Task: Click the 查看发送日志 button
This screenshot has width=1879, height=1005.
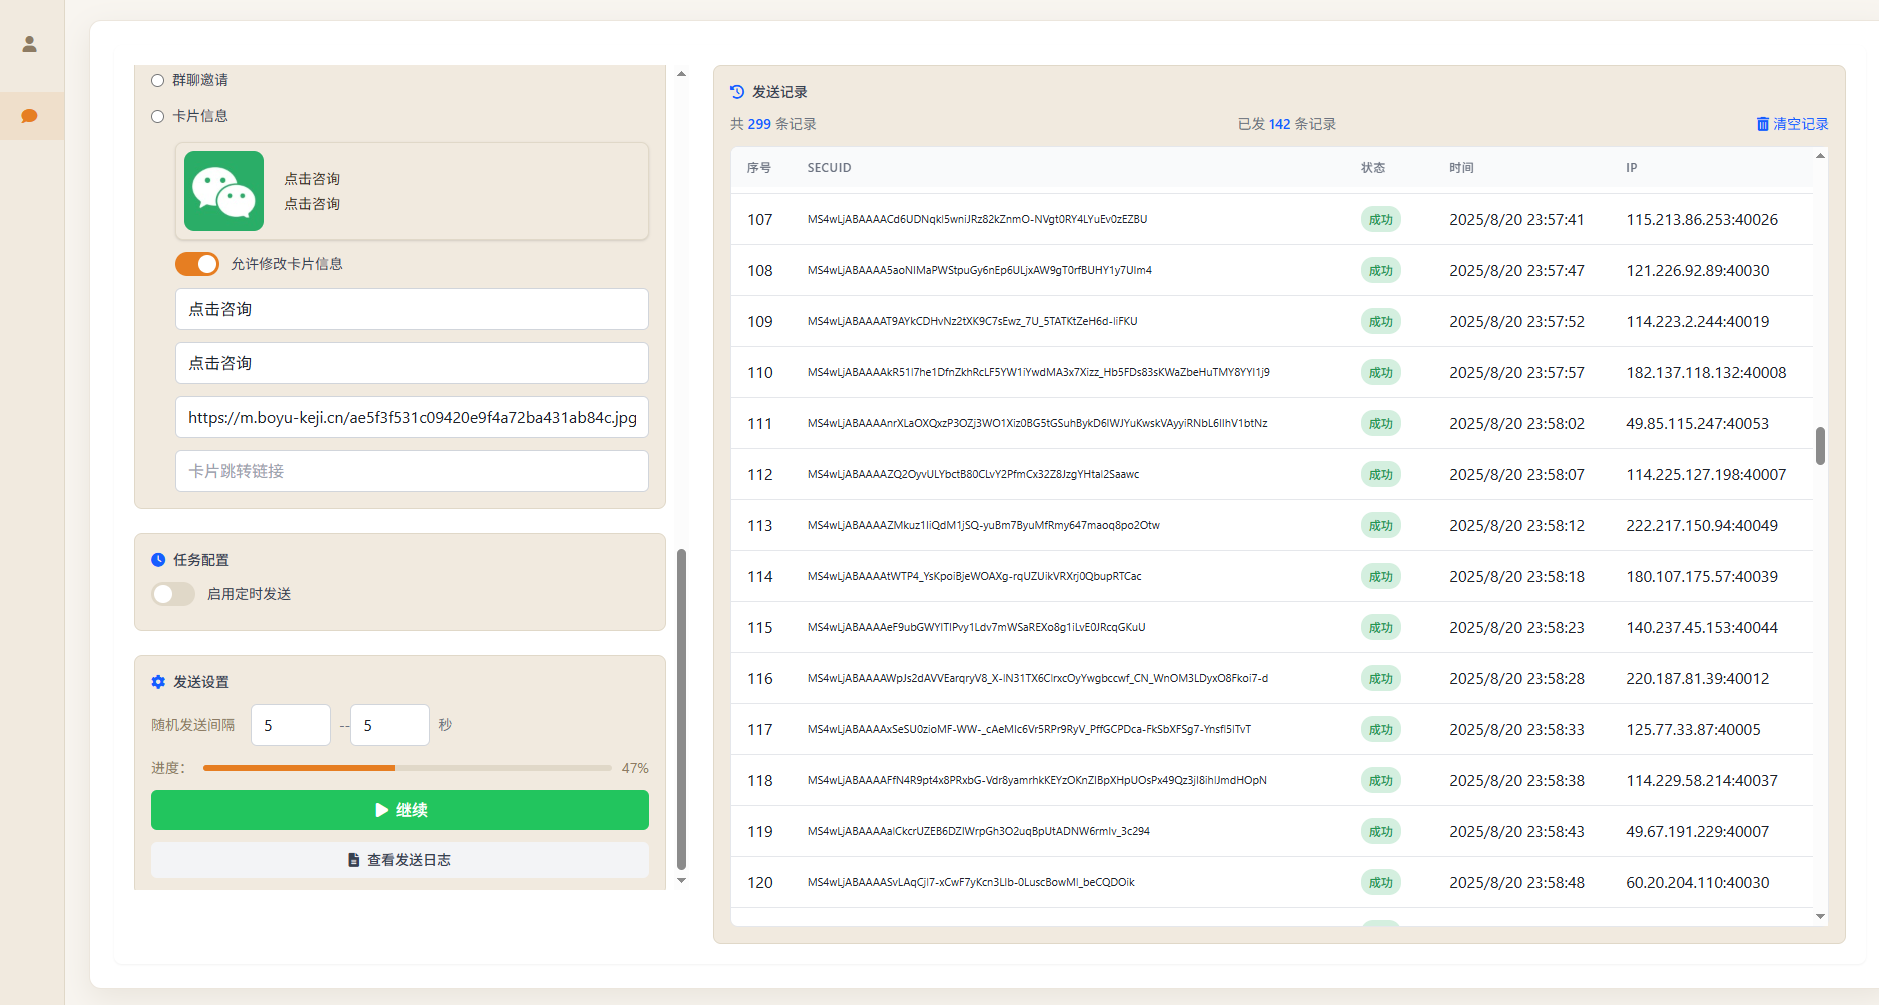Action: click(x=400, y=860)
